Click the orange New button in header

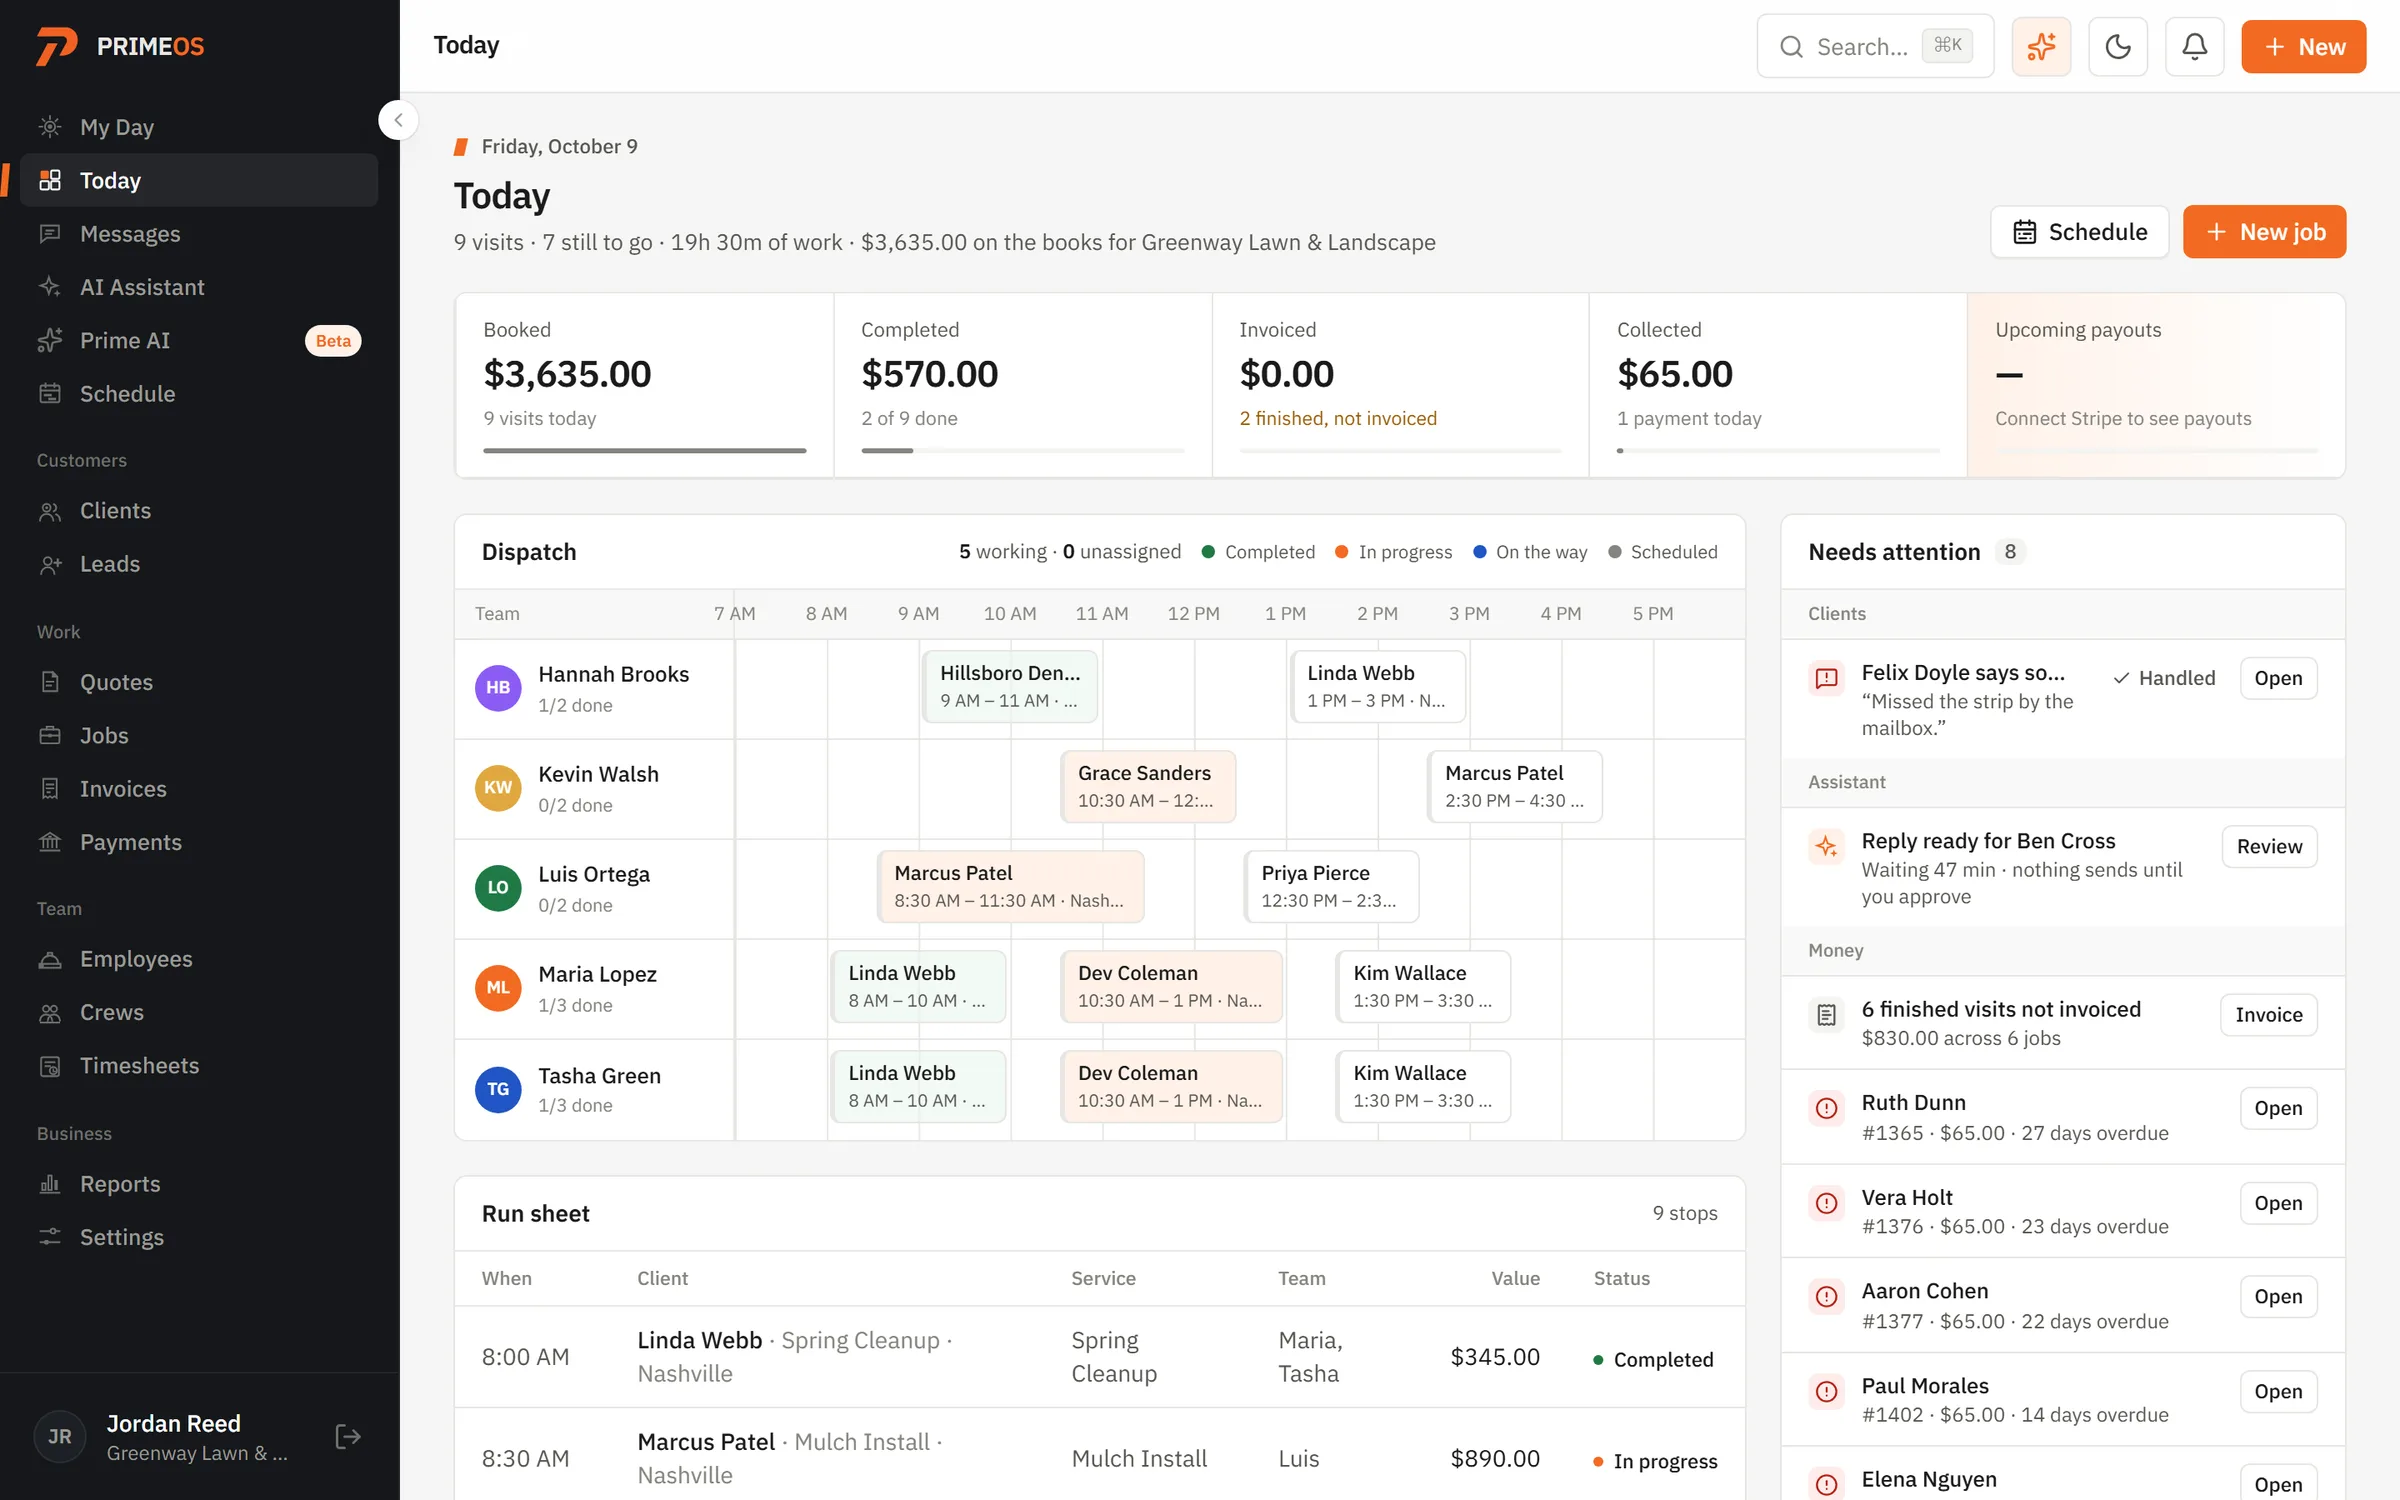click(2303, 46)
